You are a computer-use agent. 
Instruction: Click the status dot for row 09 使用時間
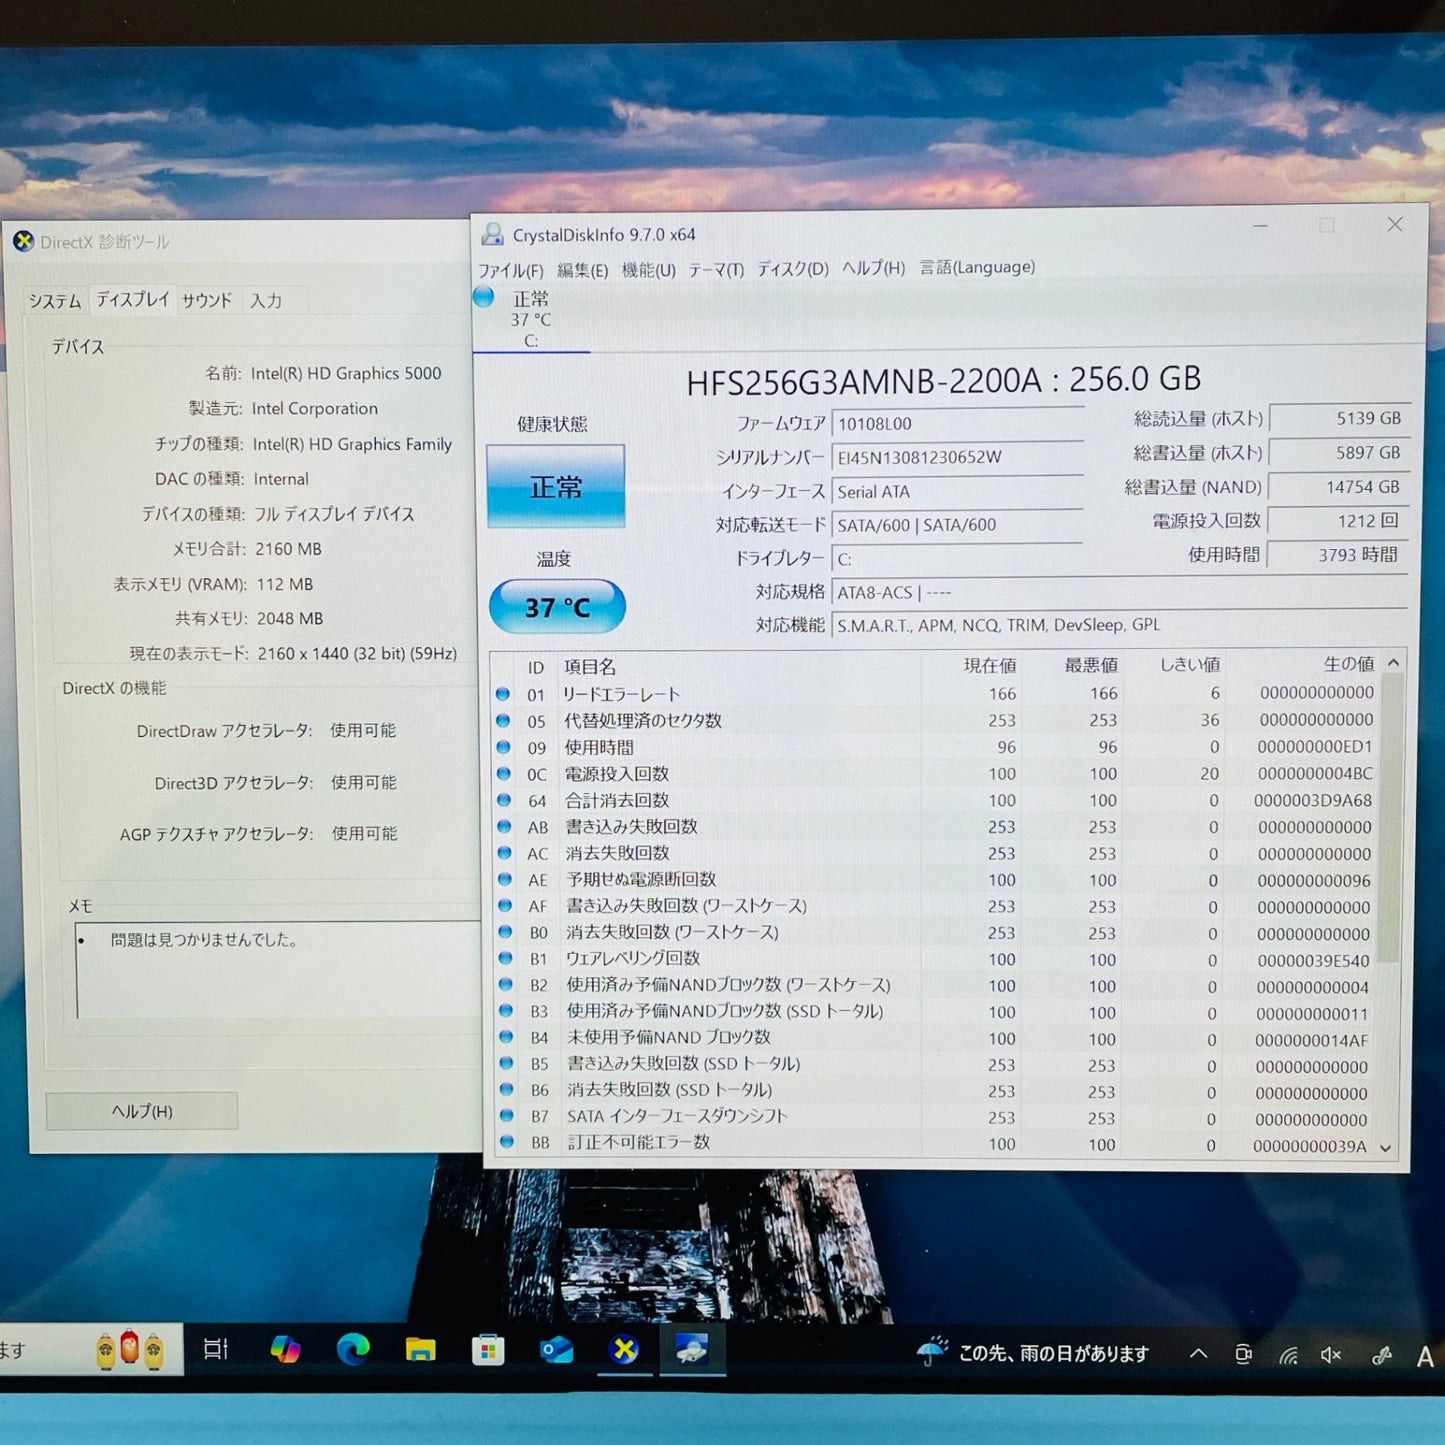tap(504, 747)
